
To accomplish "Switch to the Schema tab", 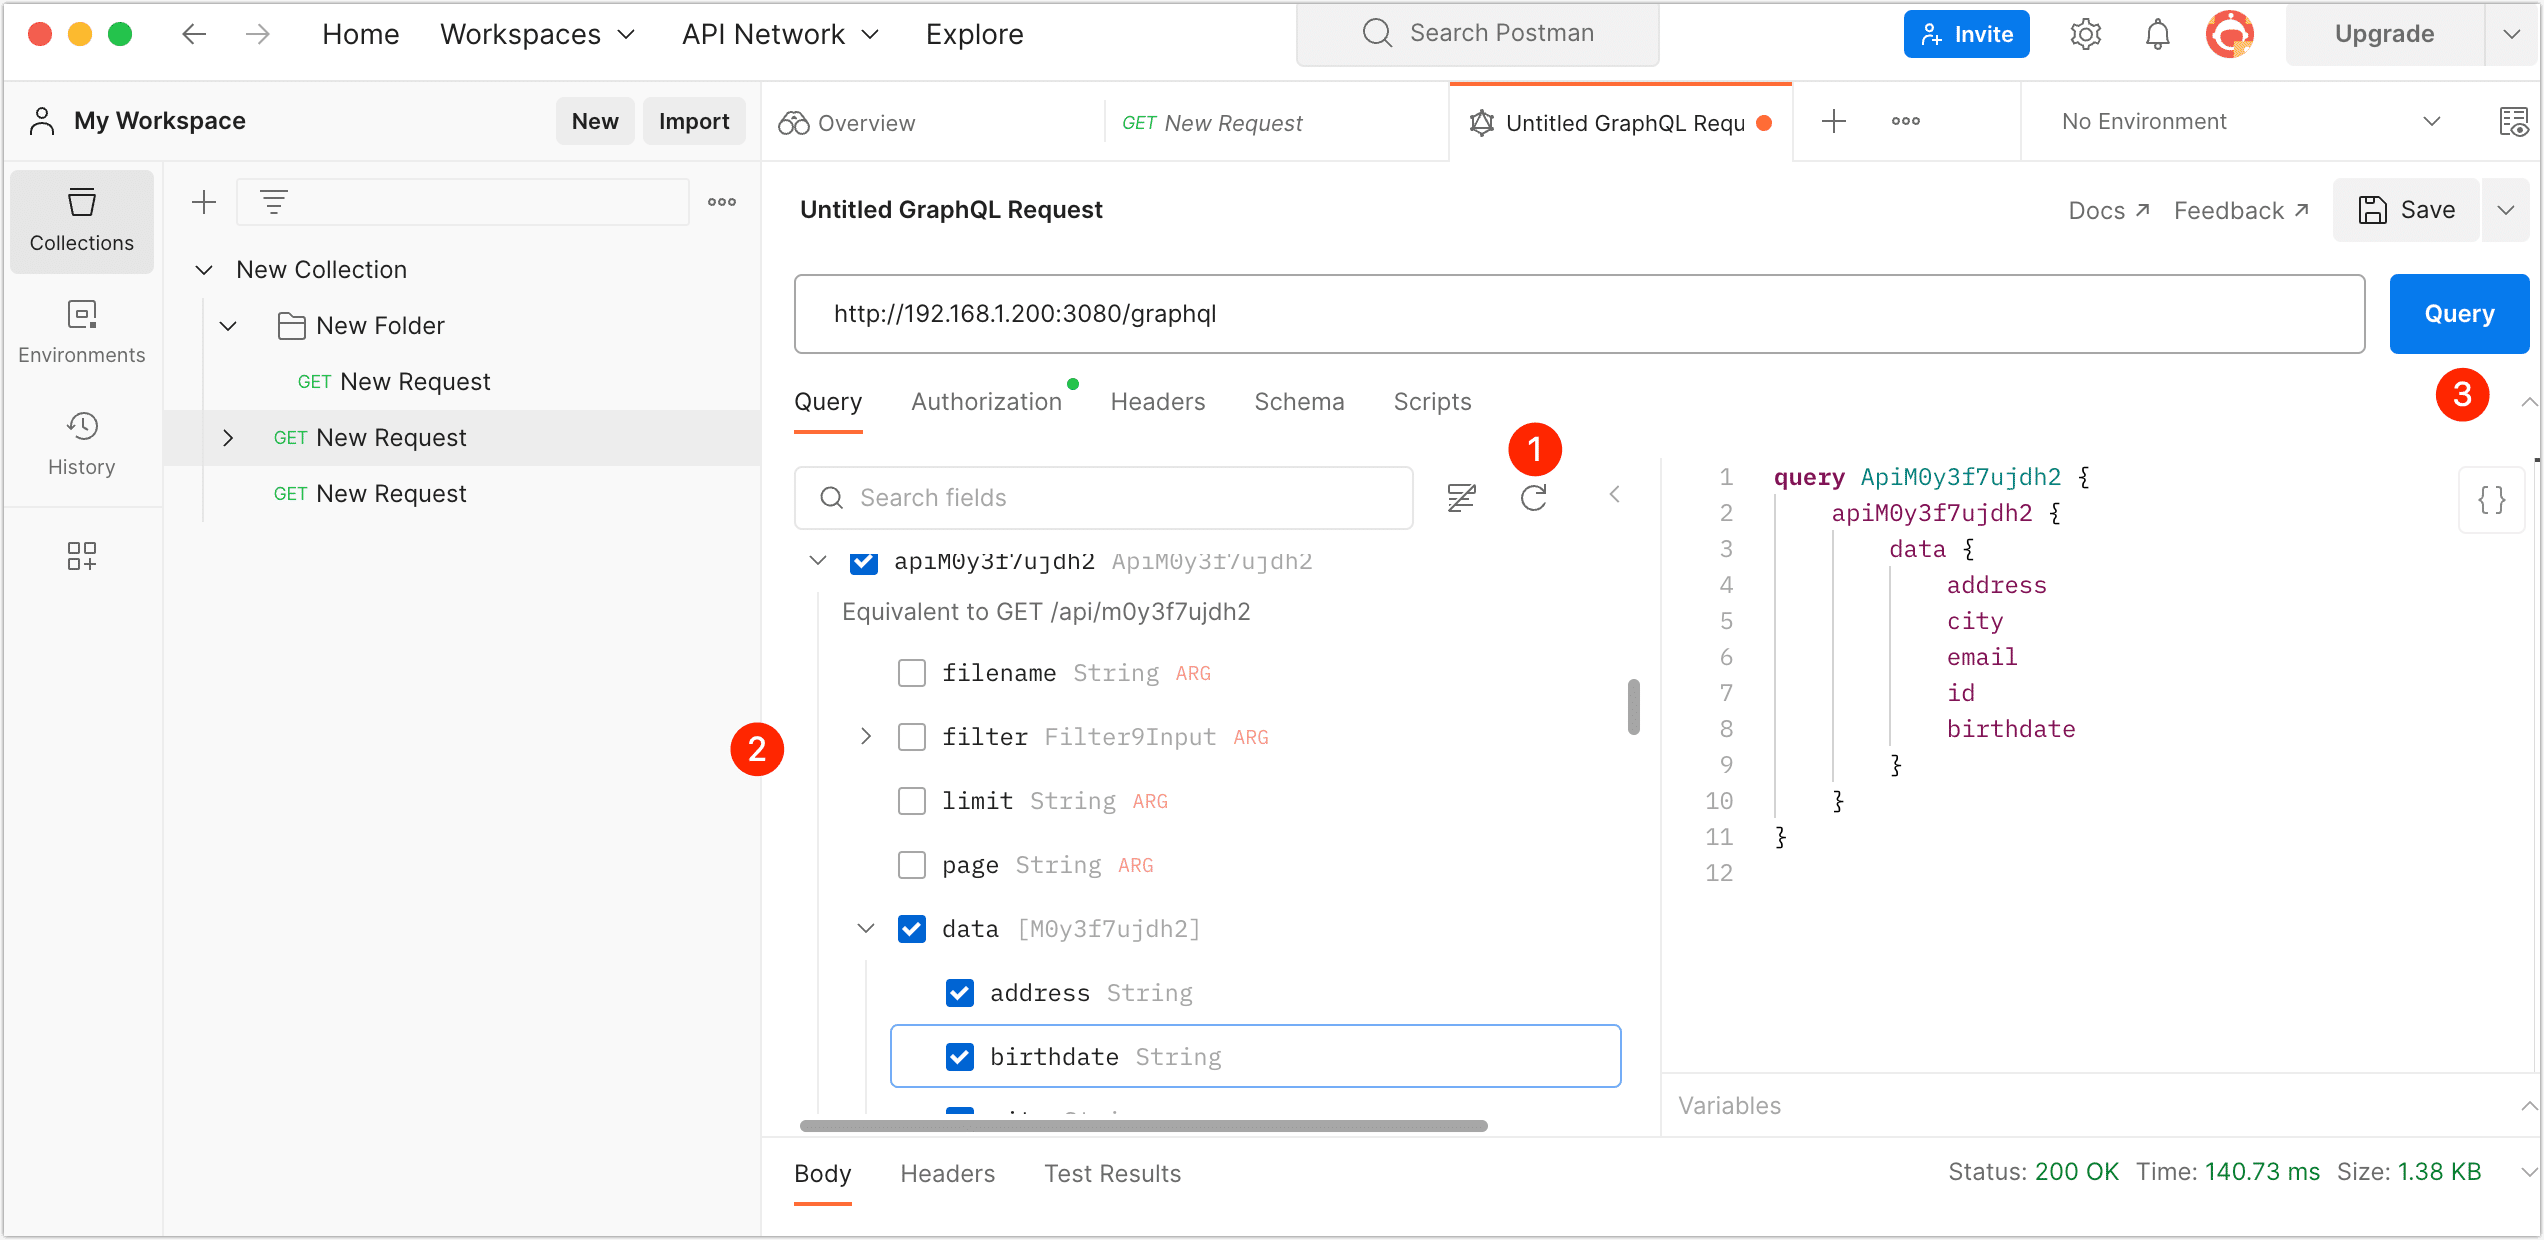I will pos(1298,401).
